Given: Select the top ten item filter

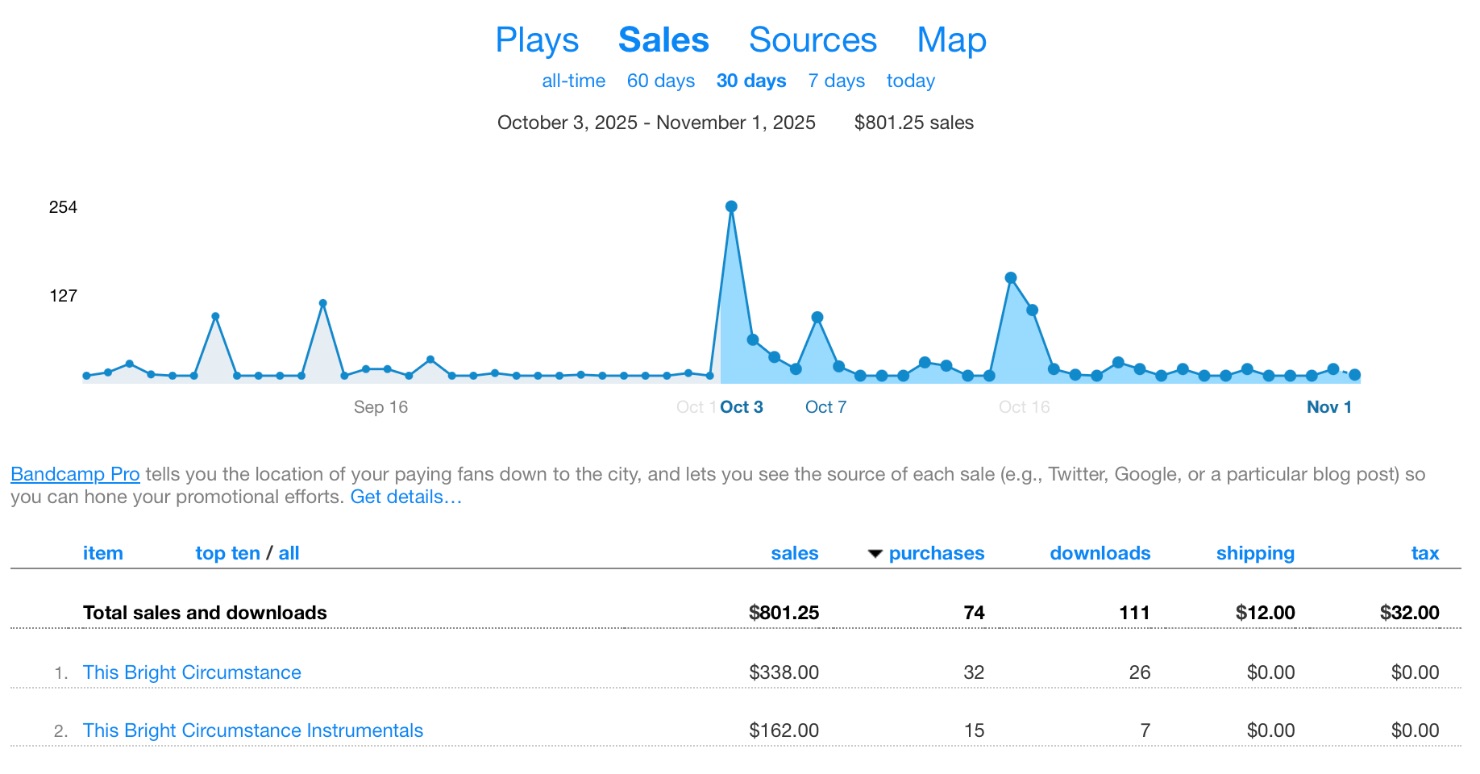Looking at the screenshot, I should pos(227,553).
